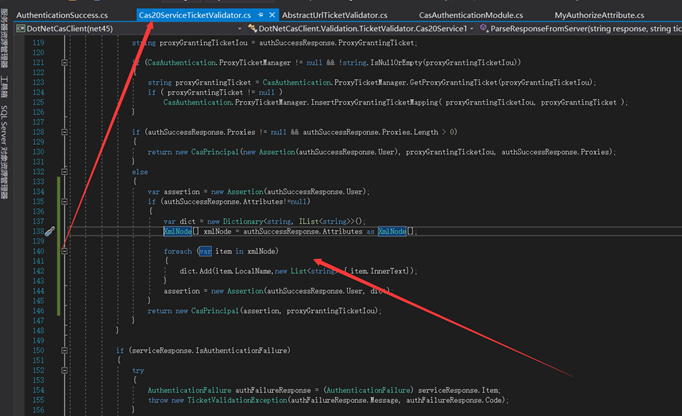Open the 工具箱 toolbox side tab

tap(4, 87)
